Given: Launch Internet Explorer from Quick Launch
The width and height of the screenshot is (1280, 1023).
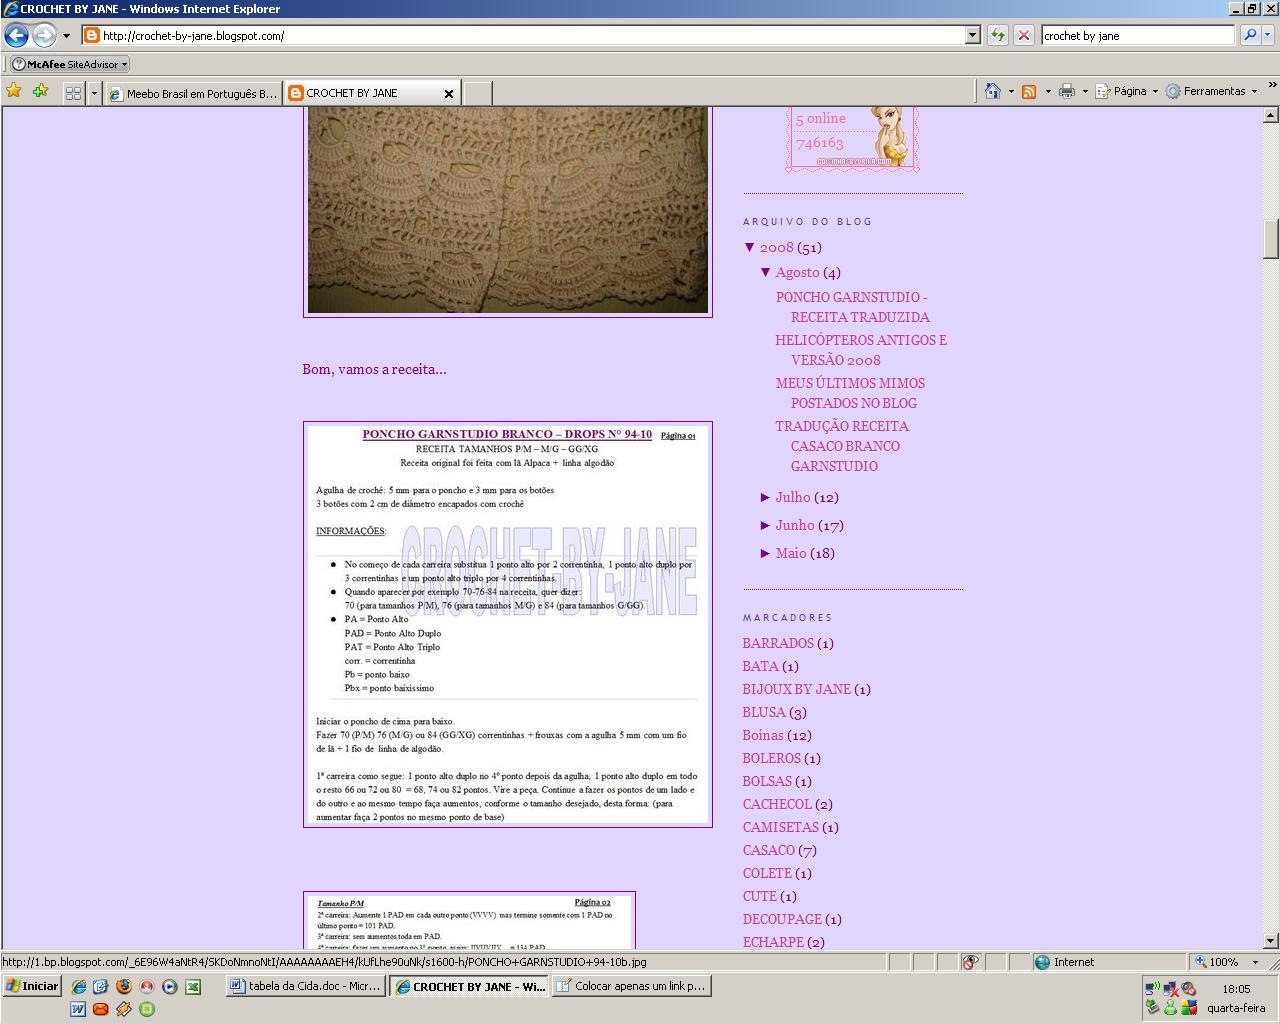Looking at the screenshot, I should coord(78,986).
